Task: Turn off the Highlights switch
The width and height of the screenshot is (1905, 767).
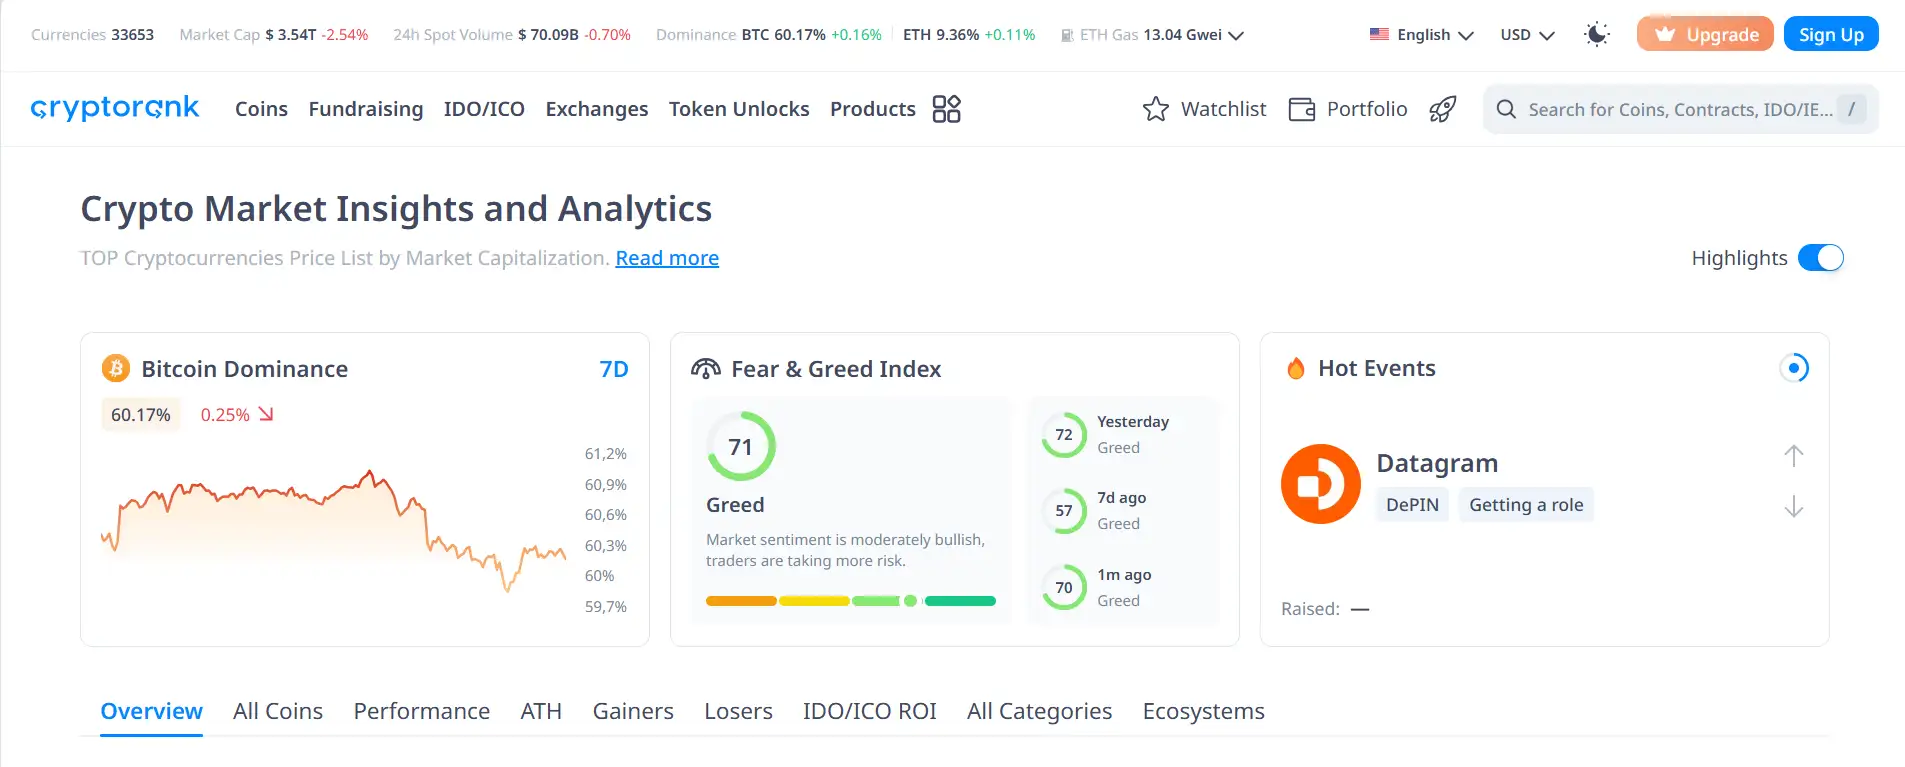Action: [1820, 258]
